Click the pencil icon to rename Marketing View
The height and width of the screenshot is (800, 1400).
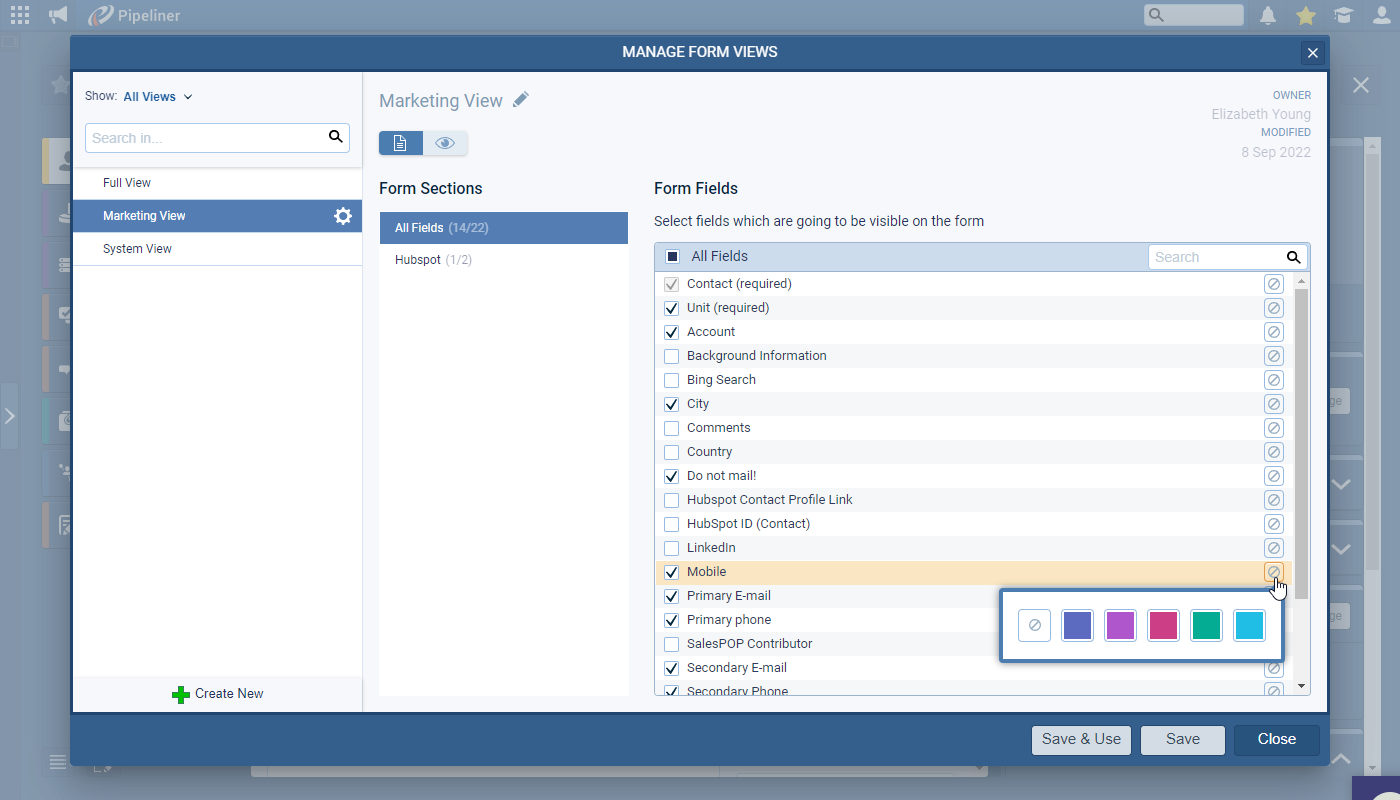pyautogui.click(x=520, y=100)
